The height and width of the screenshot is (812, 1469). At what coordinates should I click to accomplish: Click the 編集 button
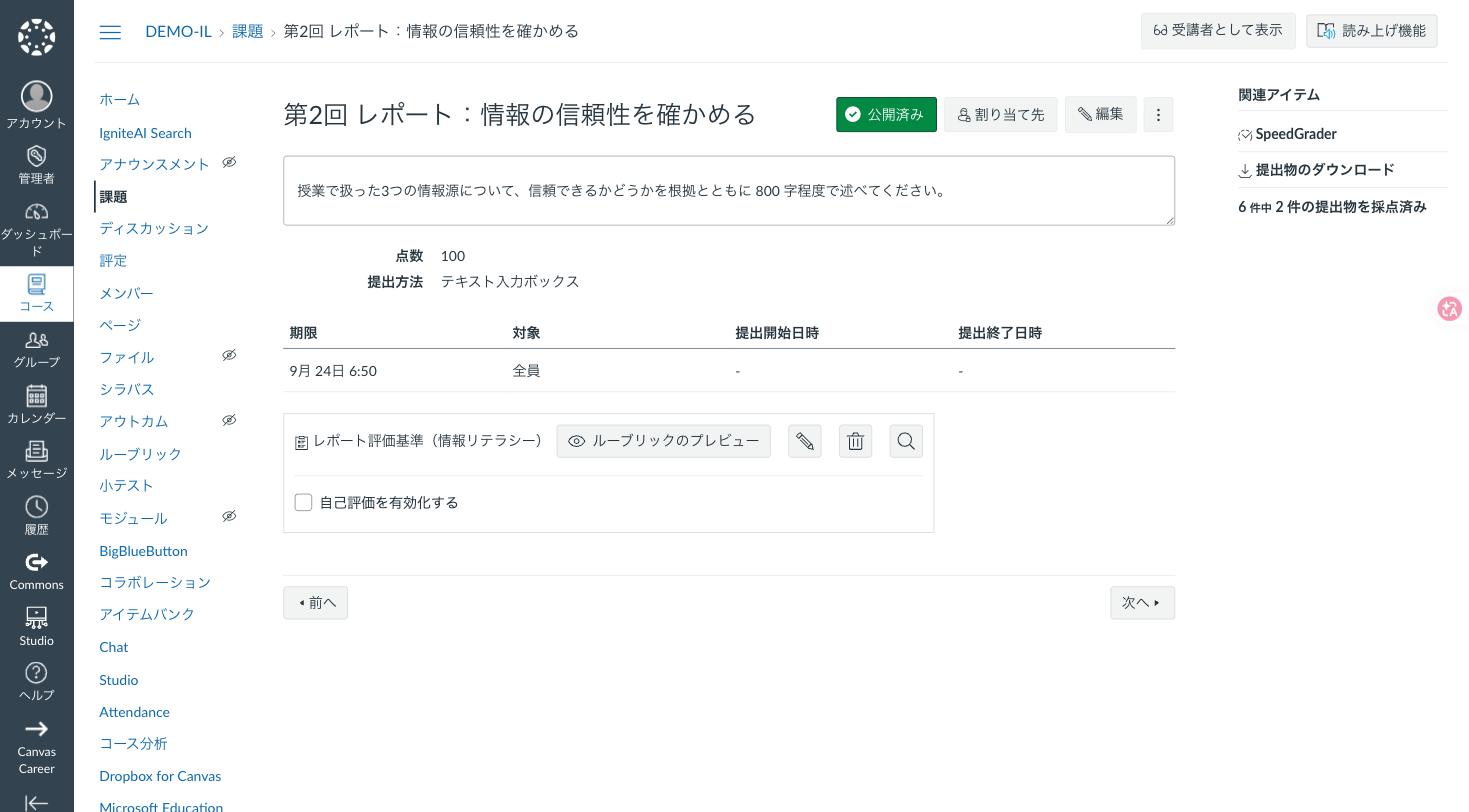pyautogui.click(x=1101, y=114)
